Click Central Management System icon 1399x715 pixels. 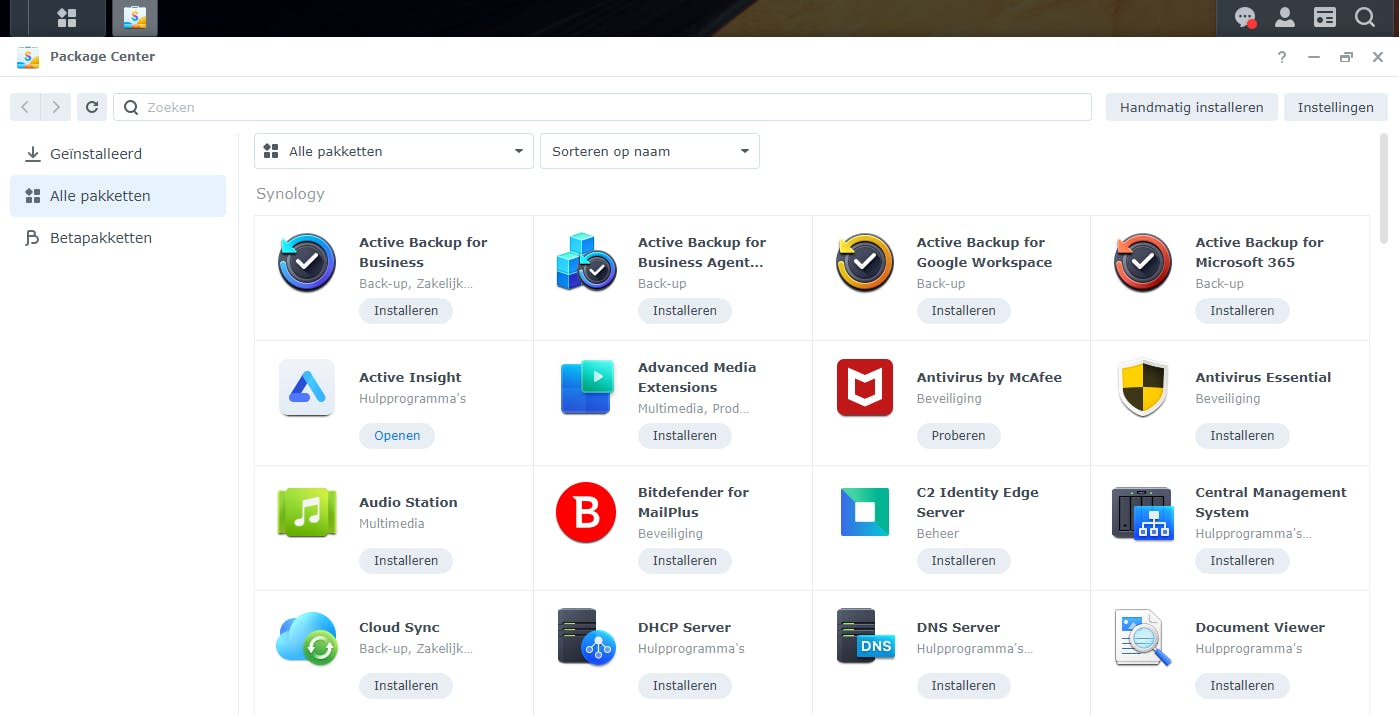[x=1143, y=513]
